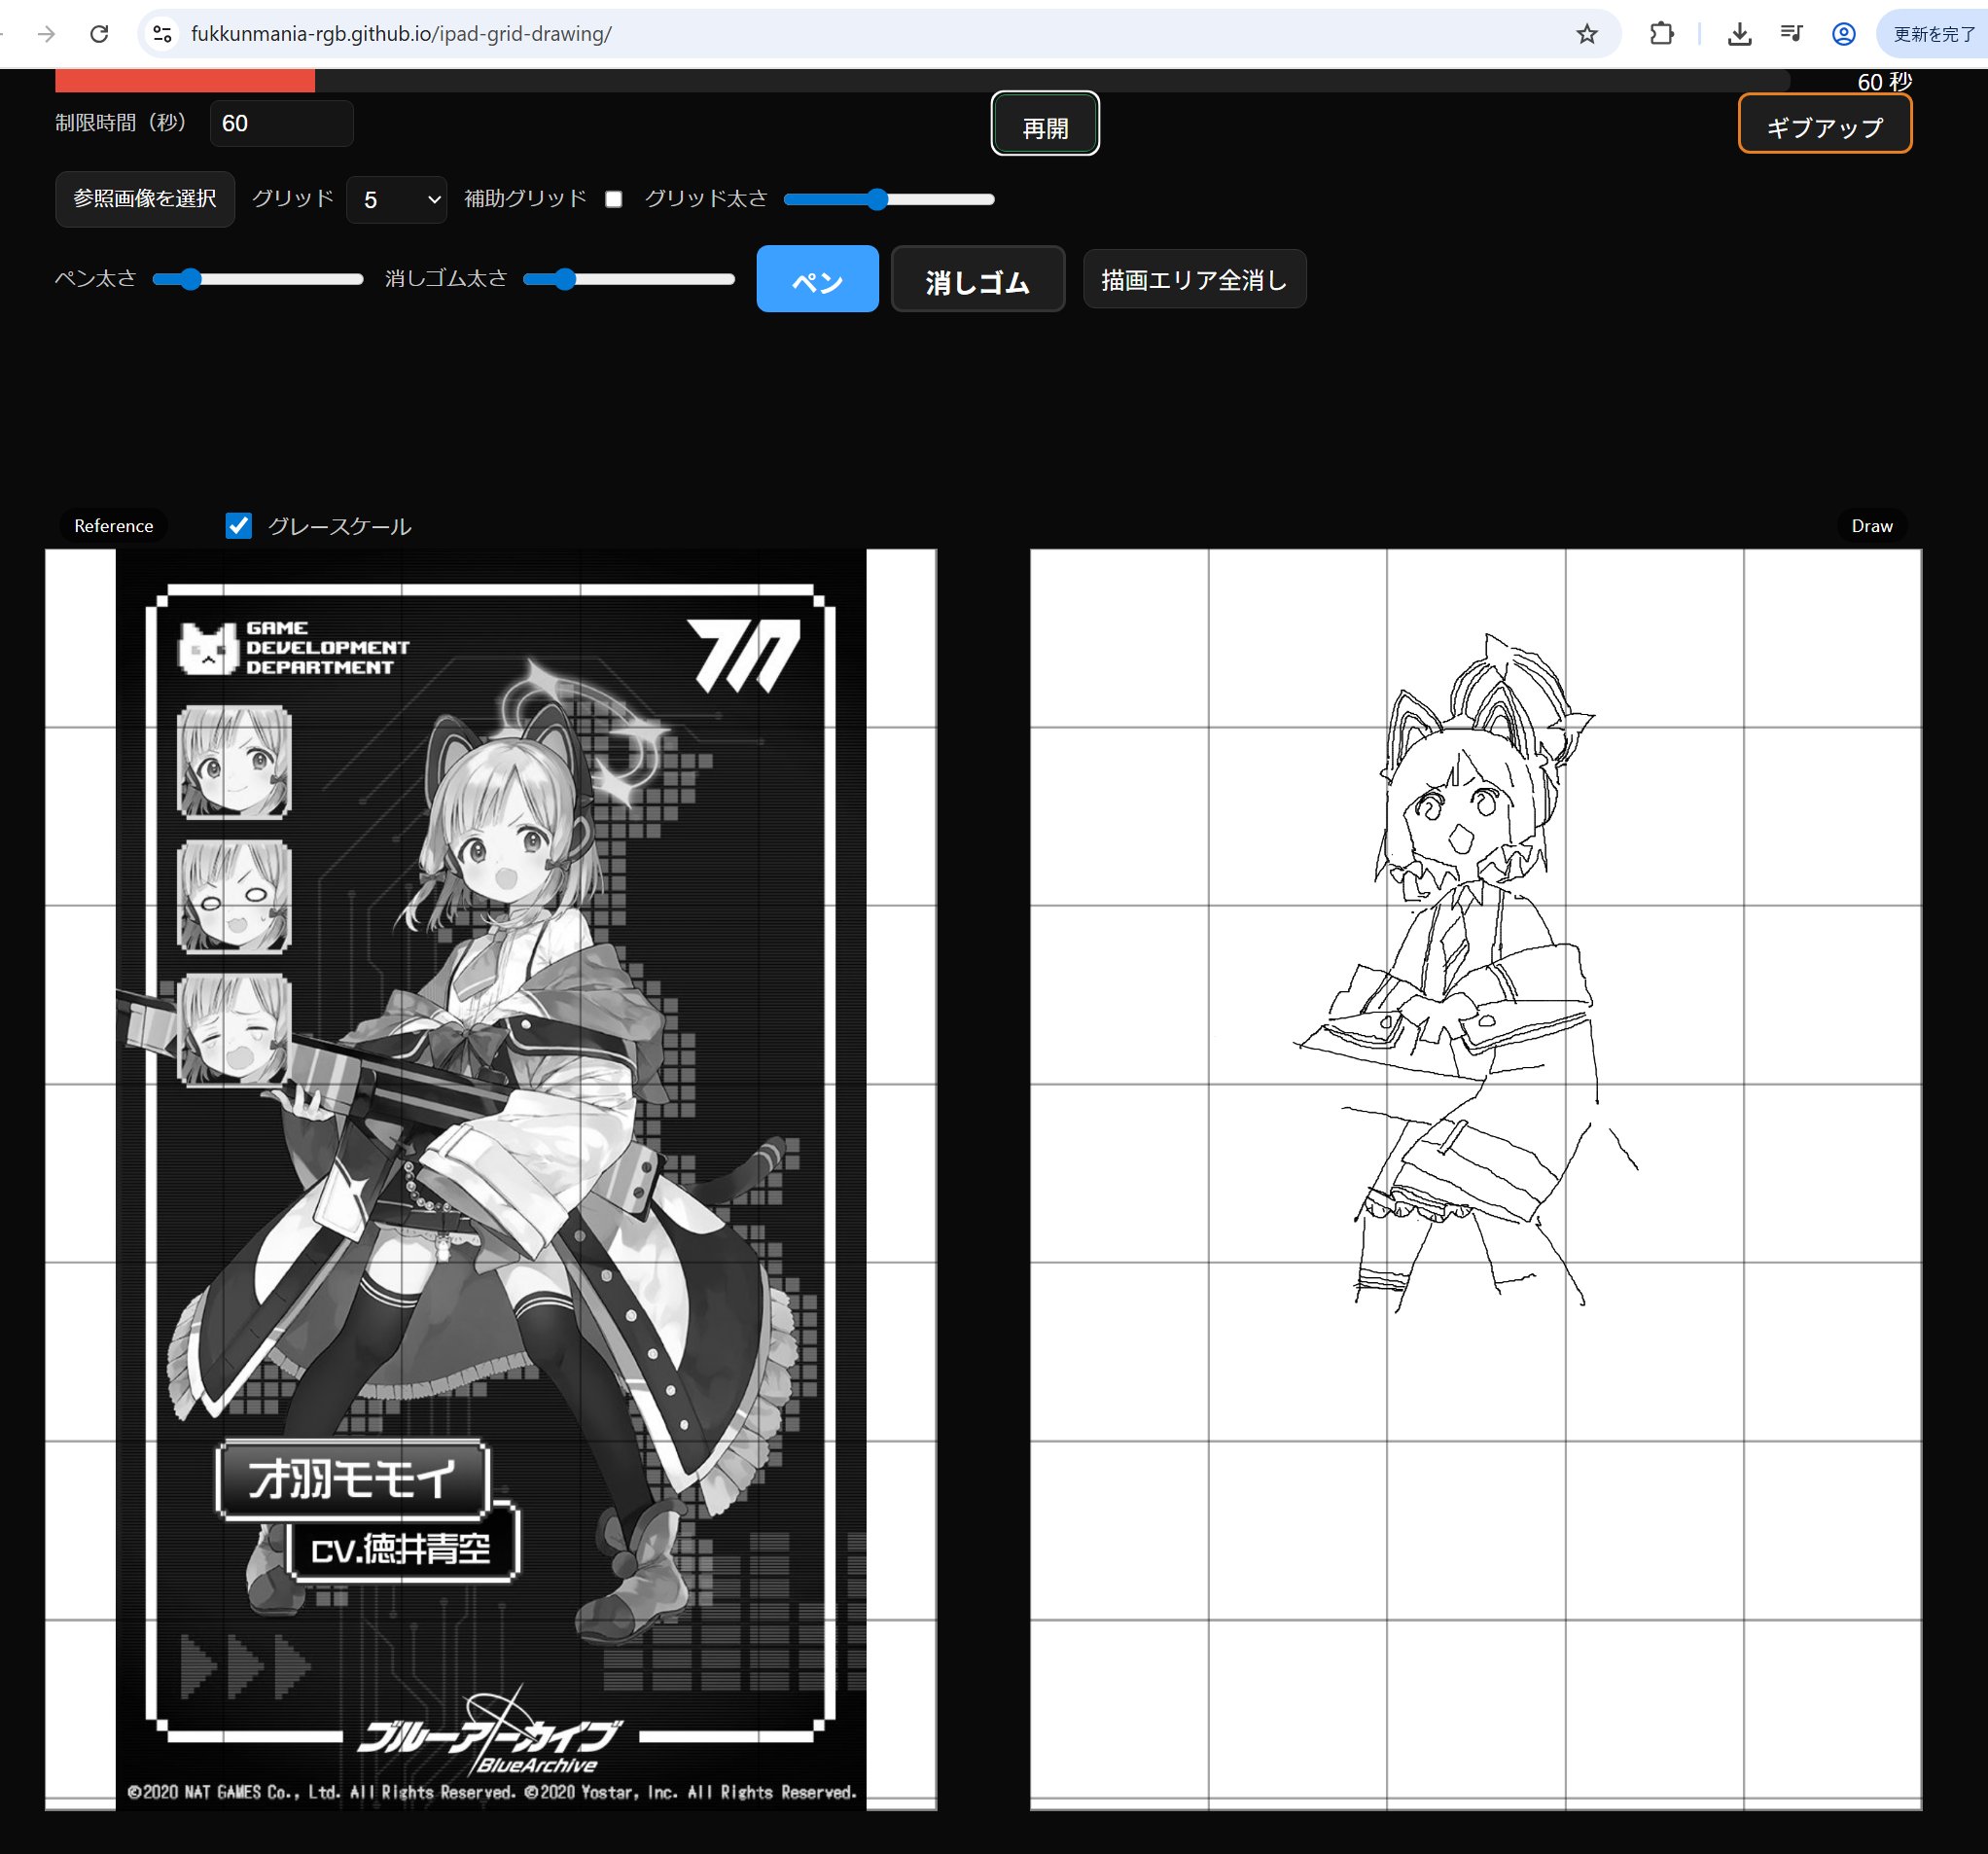Enable the 補助グリッド checkbox
The height and width of the screenshot is (1854, 1988).
coord(614,199)
